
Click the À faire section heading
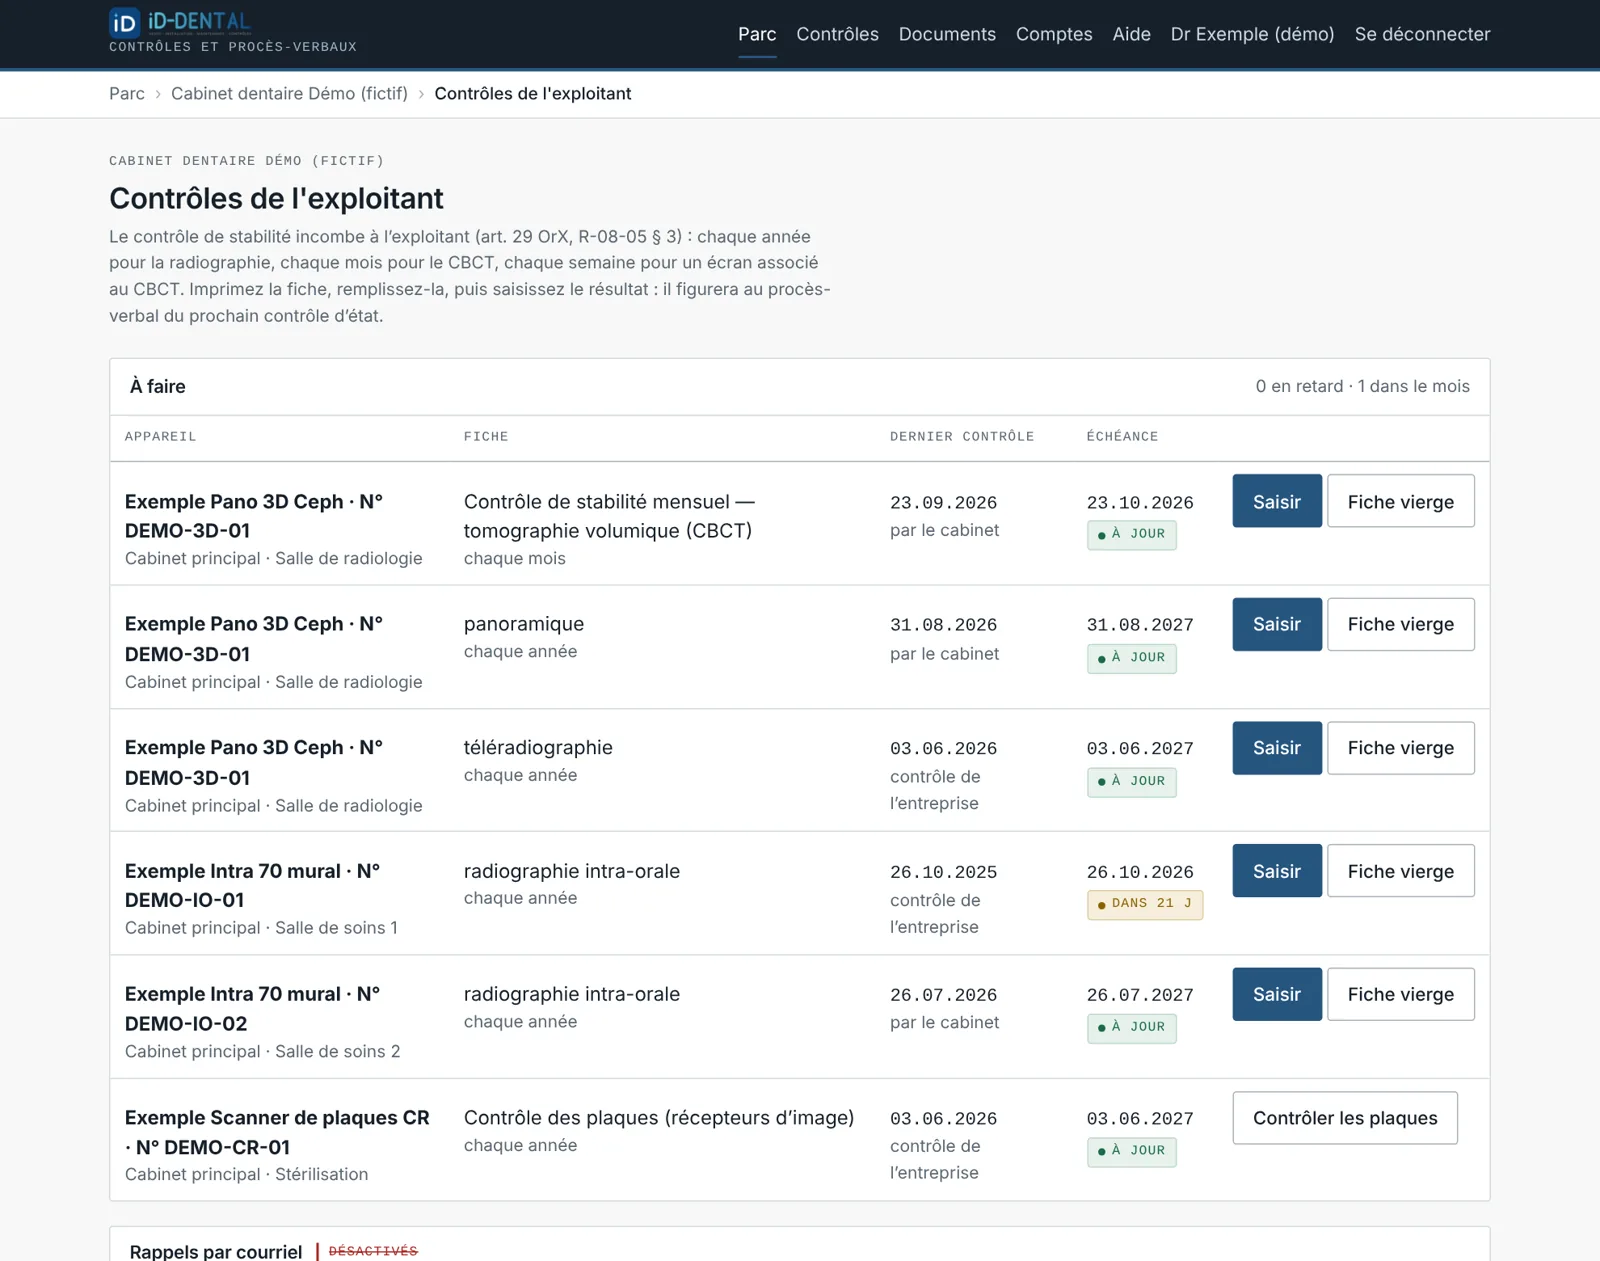(x=157, y=386)
